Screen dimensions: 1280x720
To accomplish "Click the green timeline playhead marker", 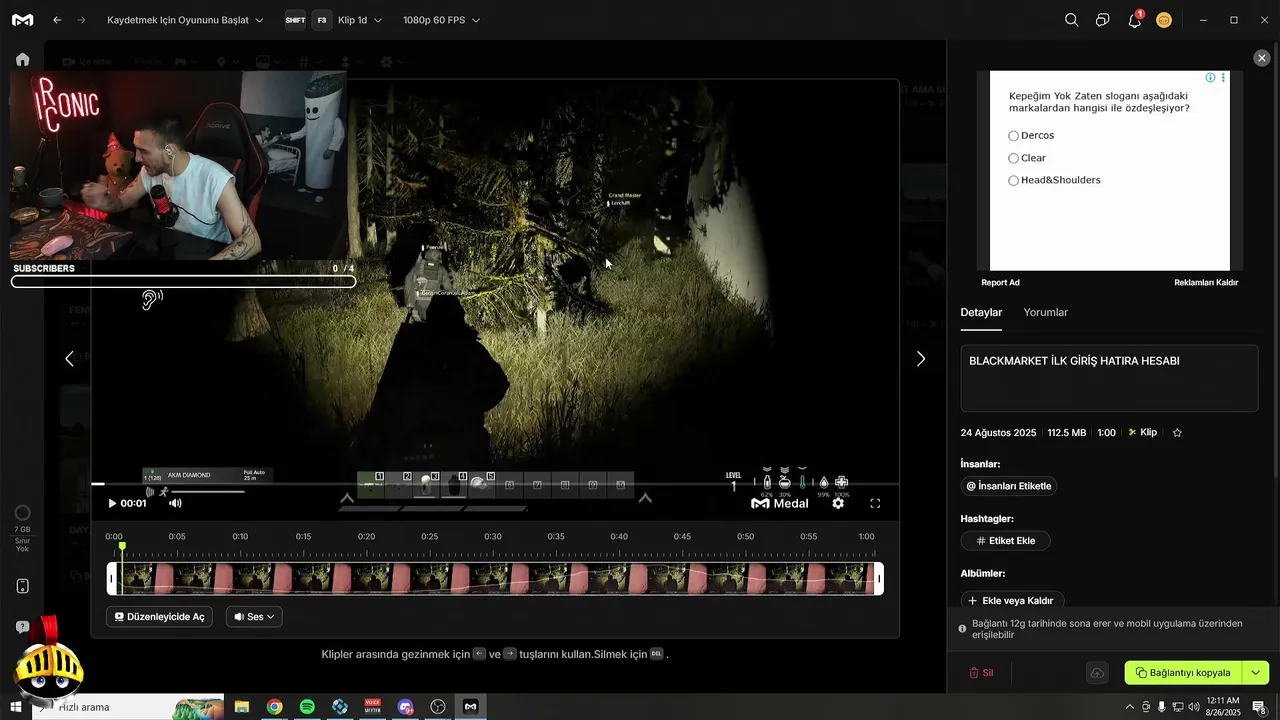I will click(x=122, y=546).
